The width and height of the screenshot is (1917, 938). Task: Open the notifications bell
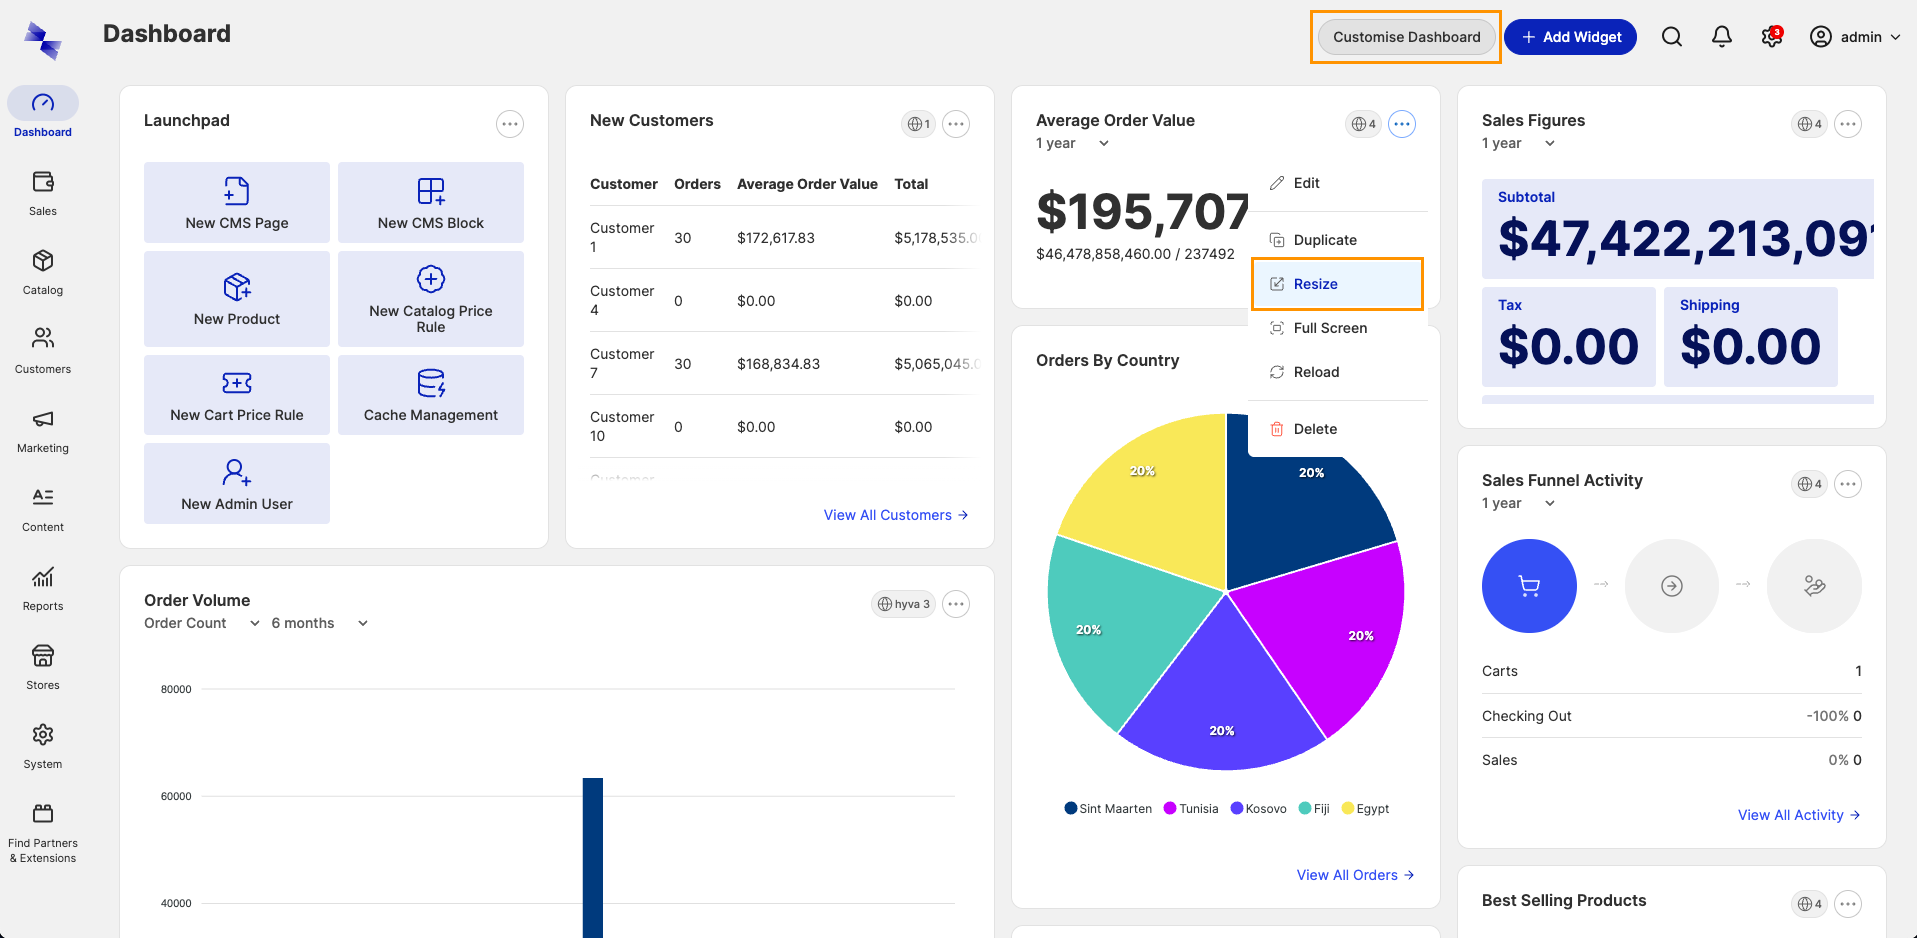[x=1721, y=37]
